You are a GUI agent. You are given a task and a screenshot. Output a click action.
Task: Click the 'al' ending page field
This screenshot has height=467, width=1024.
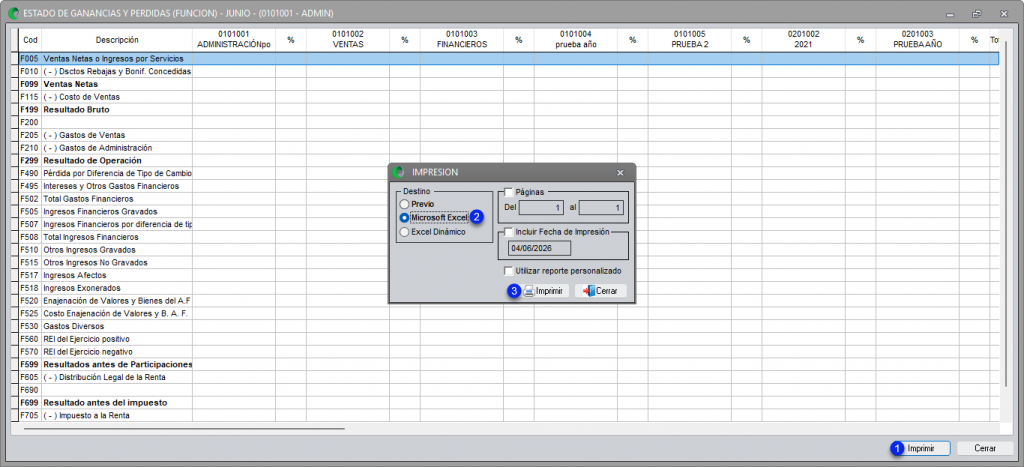tap(601, 208)
